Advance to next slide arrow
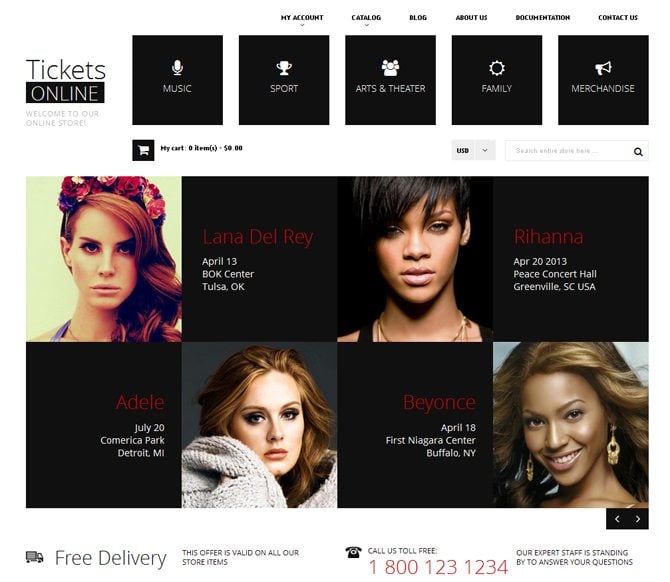The height and width of the screenshot is (582, 670). pyautogui.click(x=638, y=519)
